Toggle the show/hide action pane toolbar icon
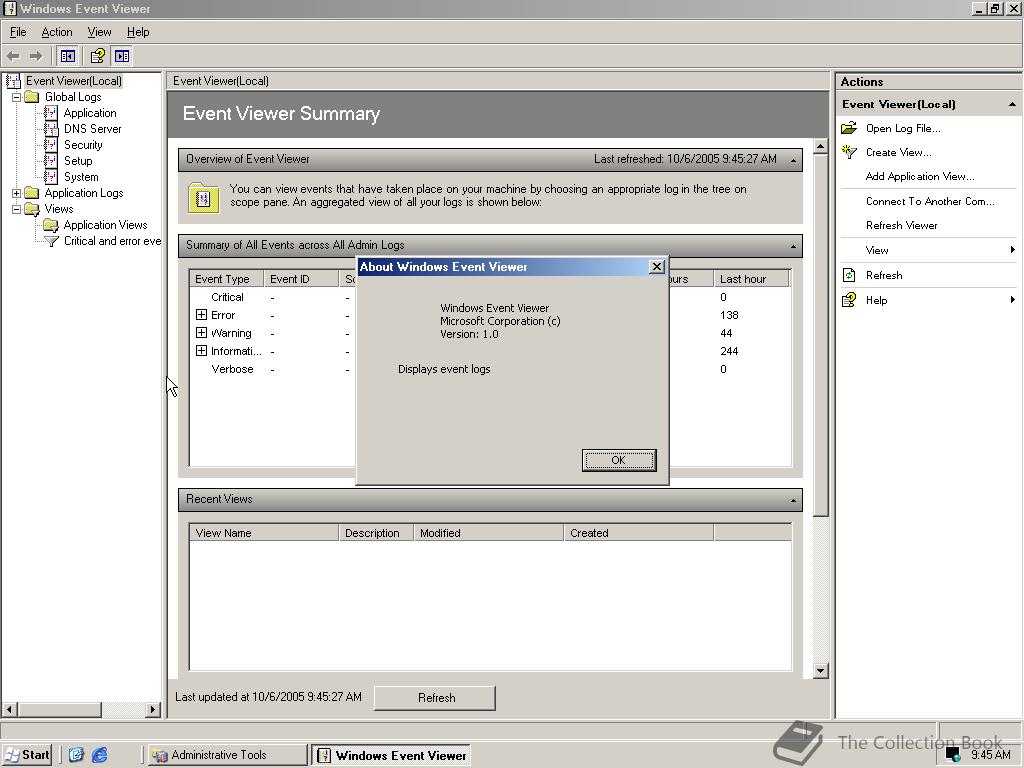The image size is (1024, 768). coord(121,56)
